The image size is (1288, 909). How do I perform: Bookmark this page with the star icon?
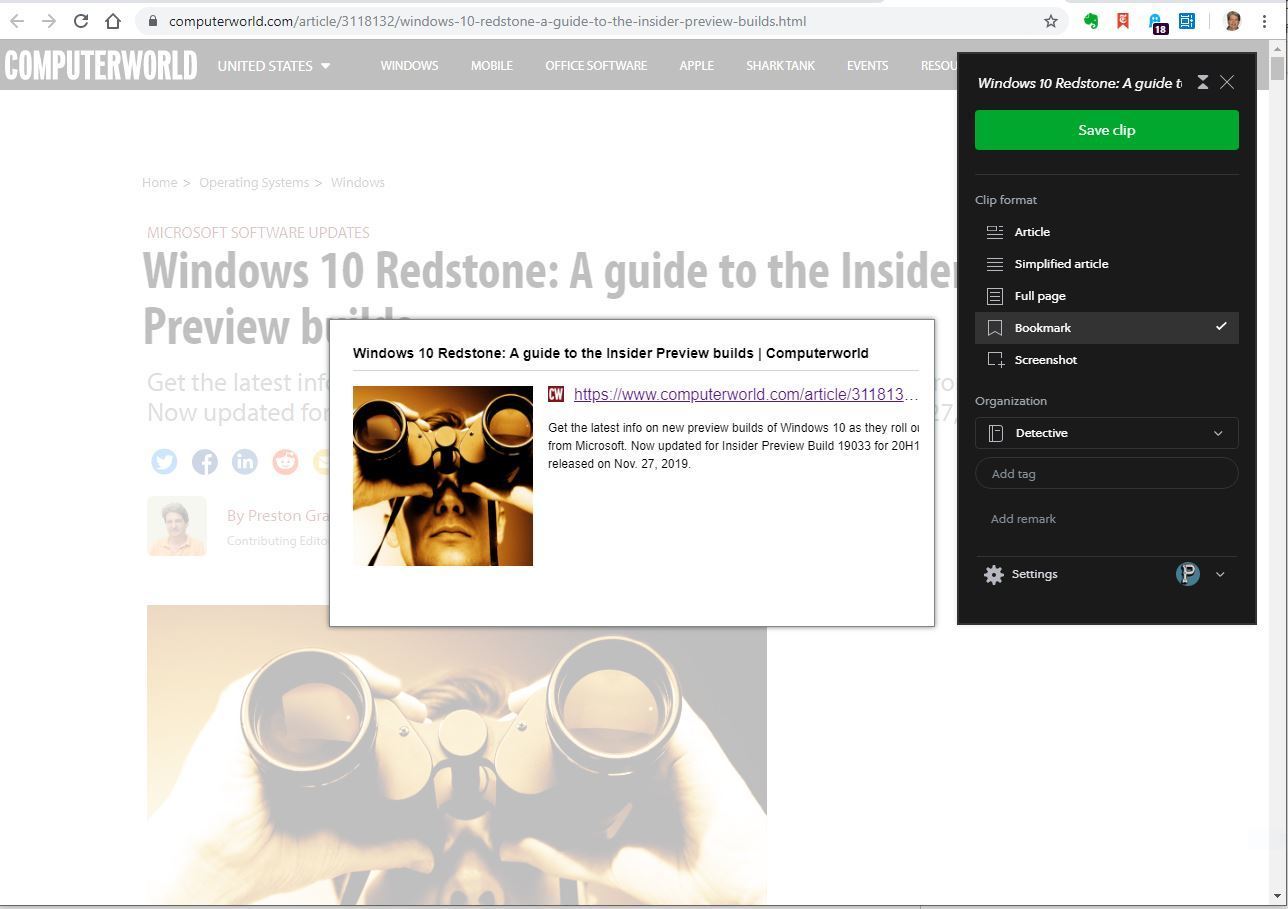[1051, 21]
